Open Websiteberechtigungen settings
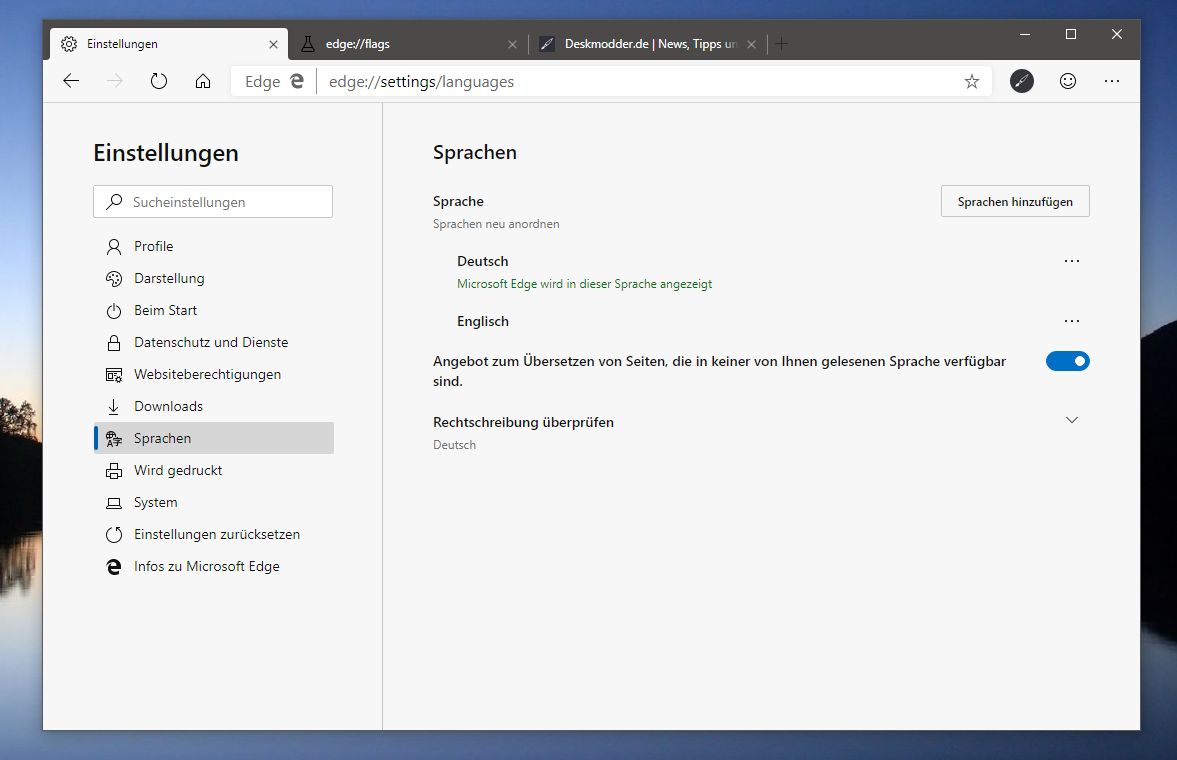 214,374
